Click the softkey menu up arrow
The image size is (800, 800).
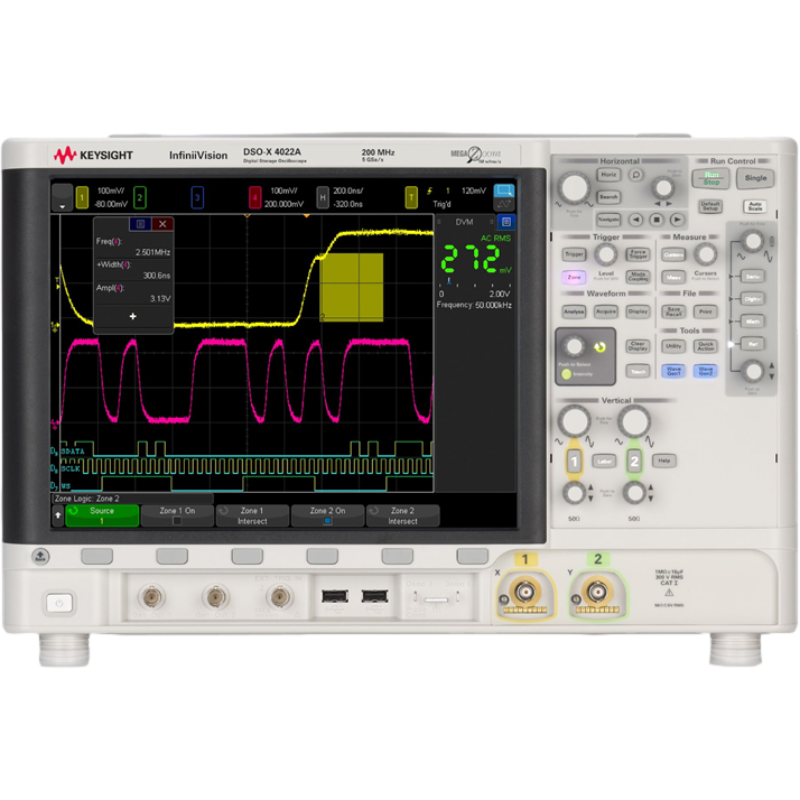(x=58, y=515)
